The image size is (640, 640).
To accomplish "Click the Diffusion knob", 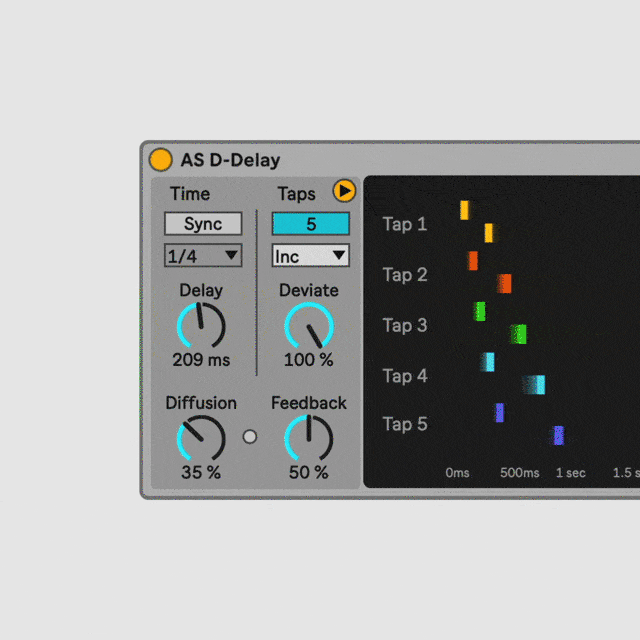I will (201, 439).
